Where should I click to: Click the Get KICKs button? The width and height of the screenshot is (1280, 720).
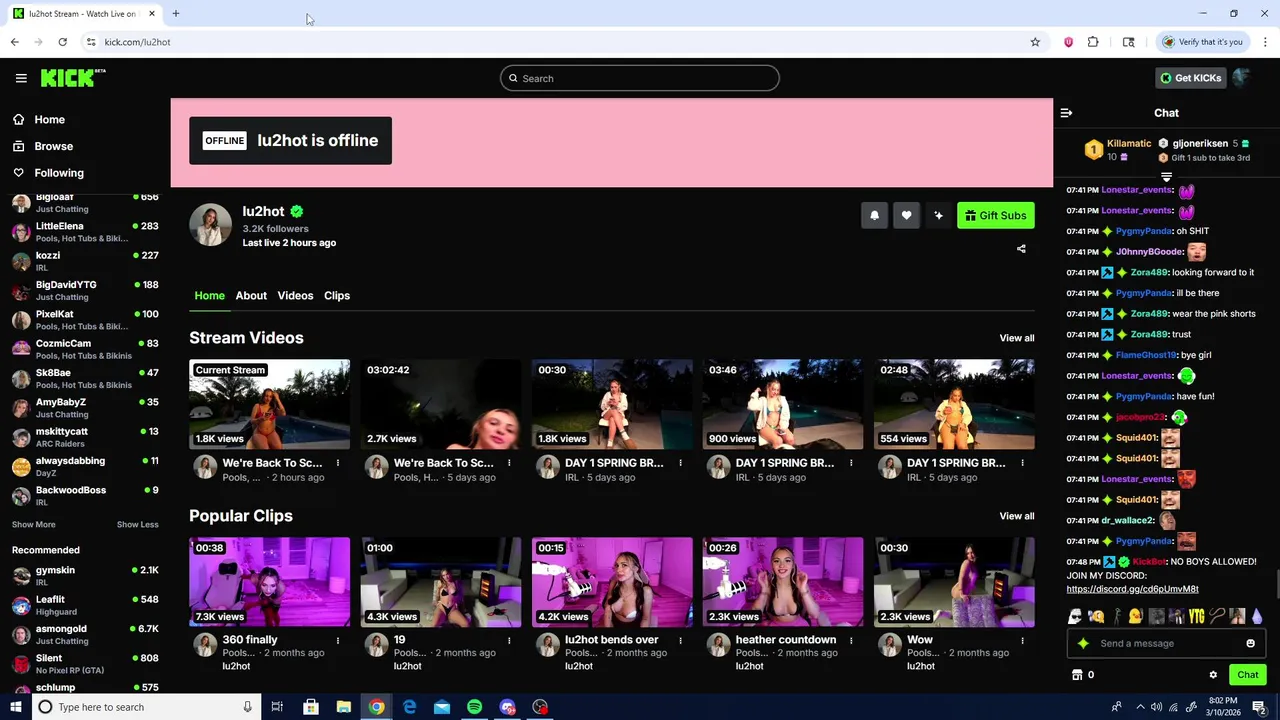(1190, 78)
